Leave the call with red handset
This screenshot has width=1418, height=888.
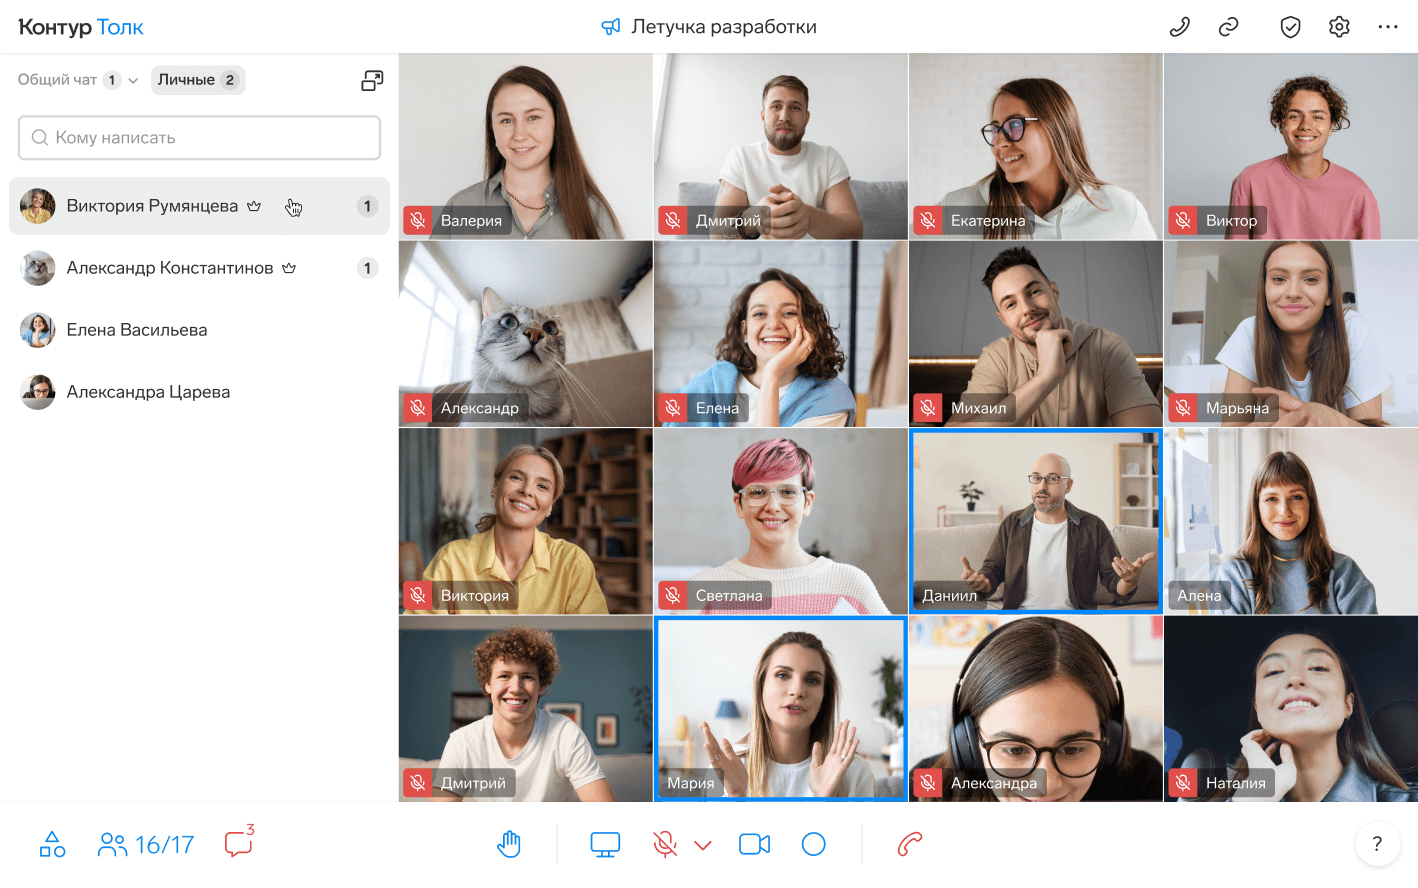click(910, 845)
